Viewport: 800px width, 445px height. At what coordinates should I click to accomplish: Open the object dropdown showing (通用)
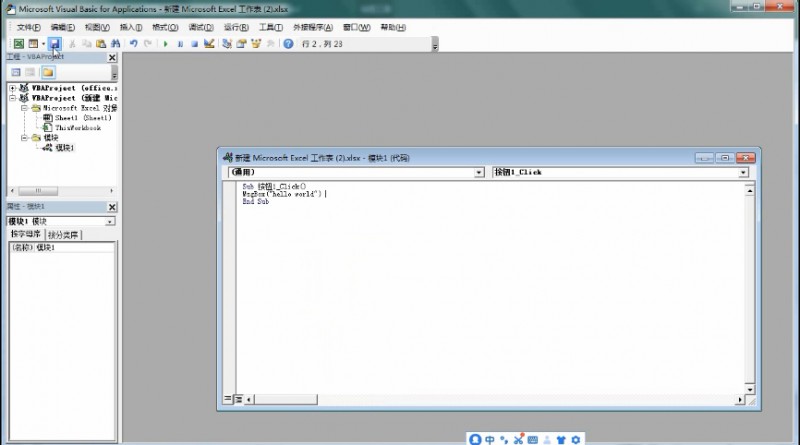tap(356, 172)
